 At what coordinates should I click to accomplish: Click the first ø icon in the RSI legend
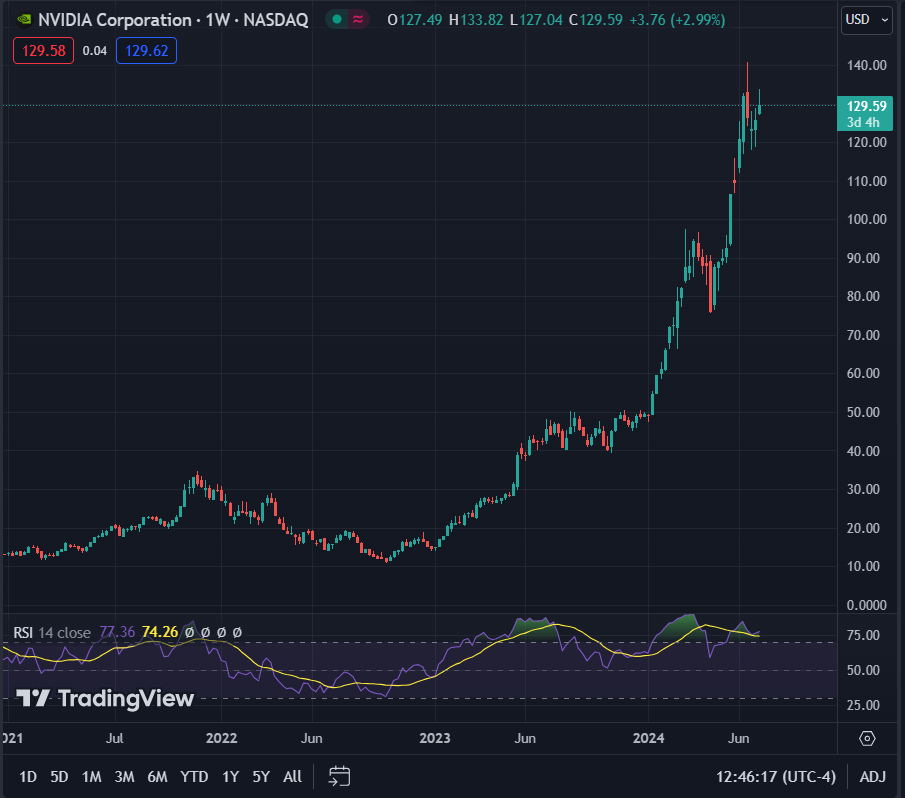(x=189, y=631)
